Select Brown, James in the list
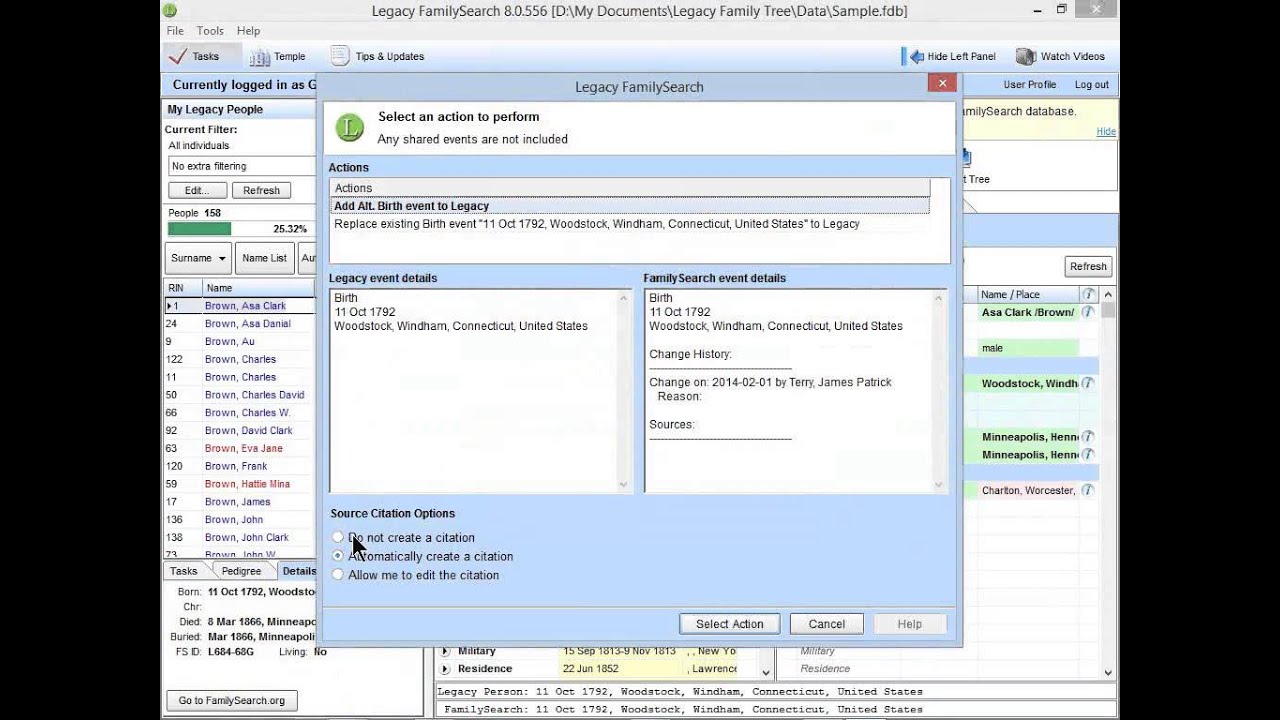The width and height of the screenshot is (1280, 720). (237, 502)
